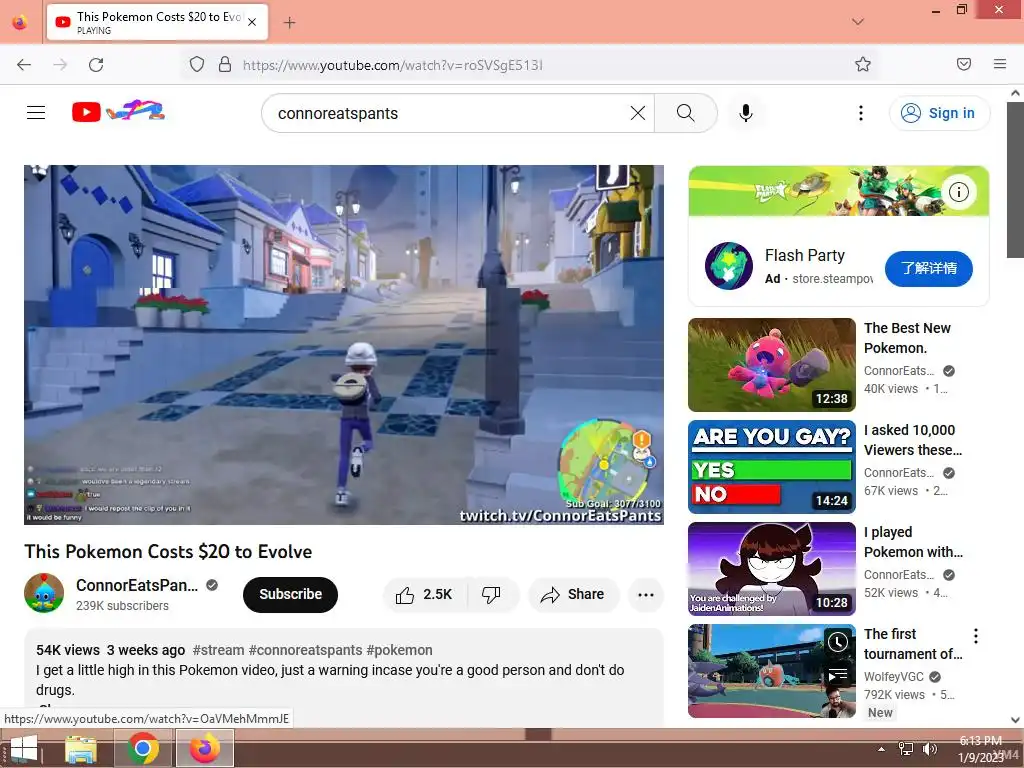Launch Chrome from taskbar
1024x768 pixels.
pos(142,748)
